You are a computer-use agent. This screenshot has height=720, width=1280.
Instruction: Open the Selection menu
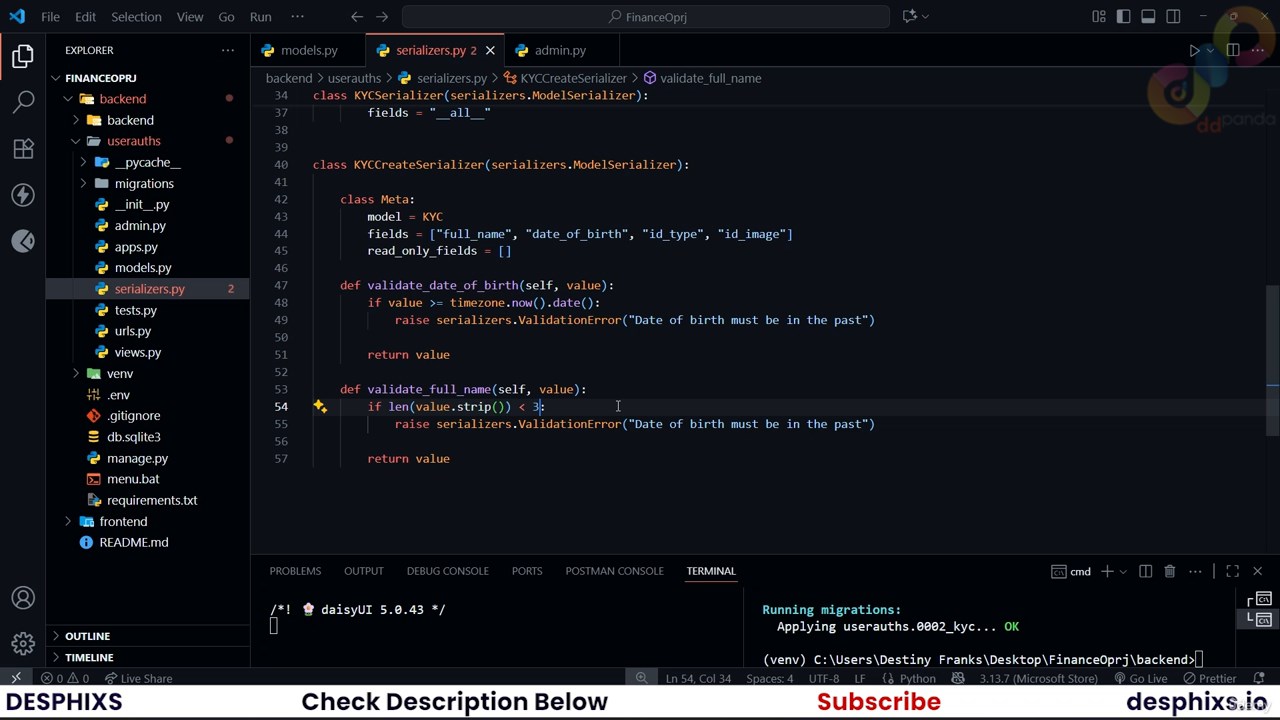[136, 16]
